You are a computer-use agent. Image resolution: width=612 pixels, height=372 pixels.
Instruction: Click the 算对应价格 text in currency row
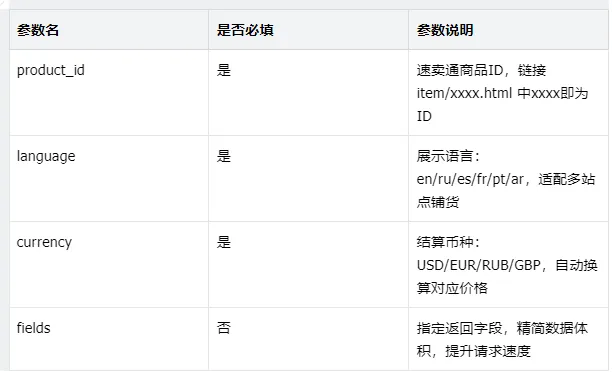[x=452, y=288]
